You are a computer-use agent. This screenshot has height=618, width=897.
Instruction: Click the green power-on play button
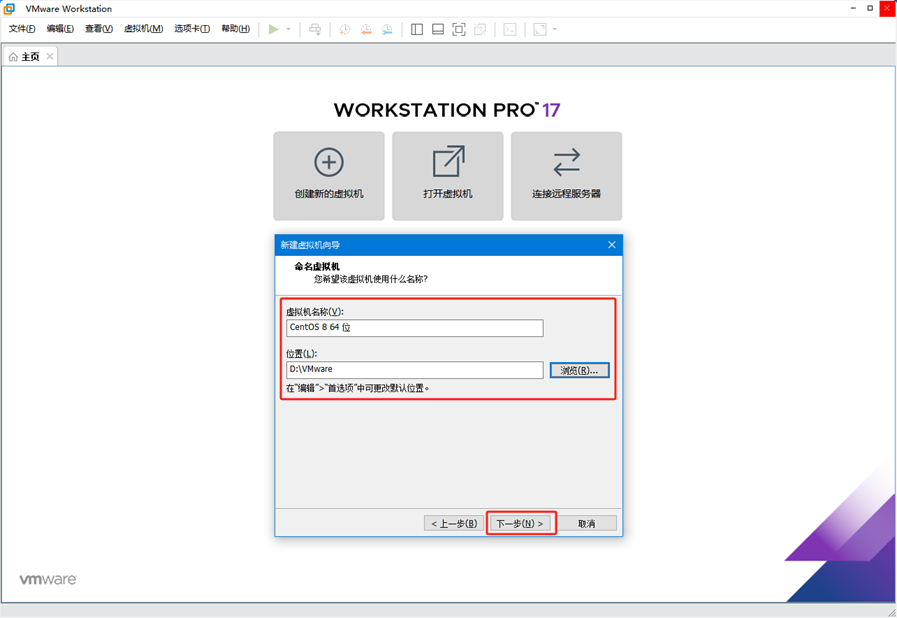(273, 29)
